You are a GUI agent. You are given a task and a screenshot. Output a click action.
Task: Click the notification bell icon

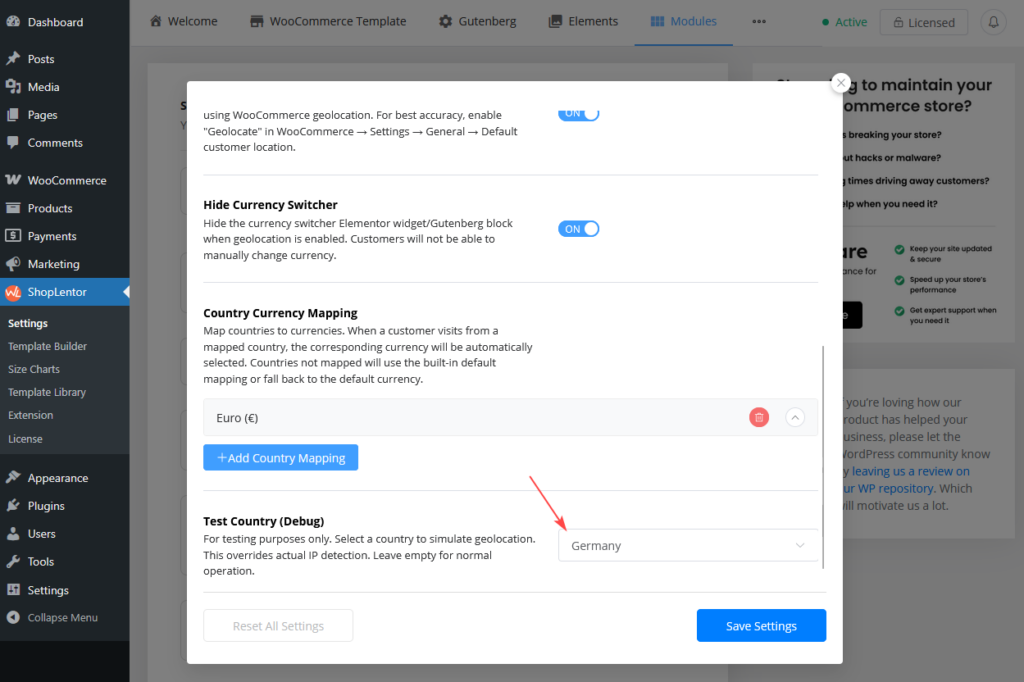point(993,22)
